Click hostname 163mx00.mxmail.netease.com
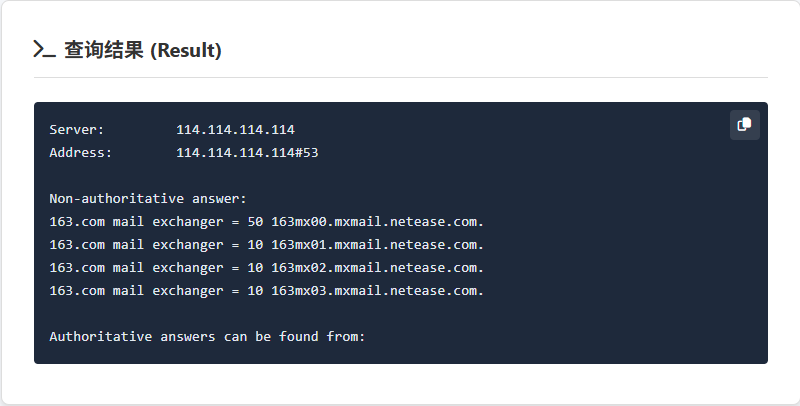 tap(377, 222)
